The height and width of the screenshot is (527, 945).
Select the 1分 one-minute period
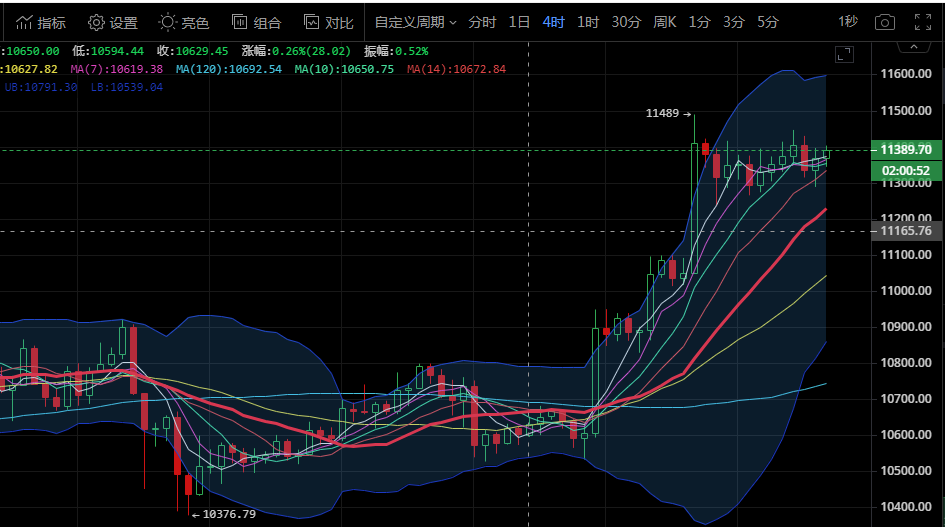click(x=699, y=22)
